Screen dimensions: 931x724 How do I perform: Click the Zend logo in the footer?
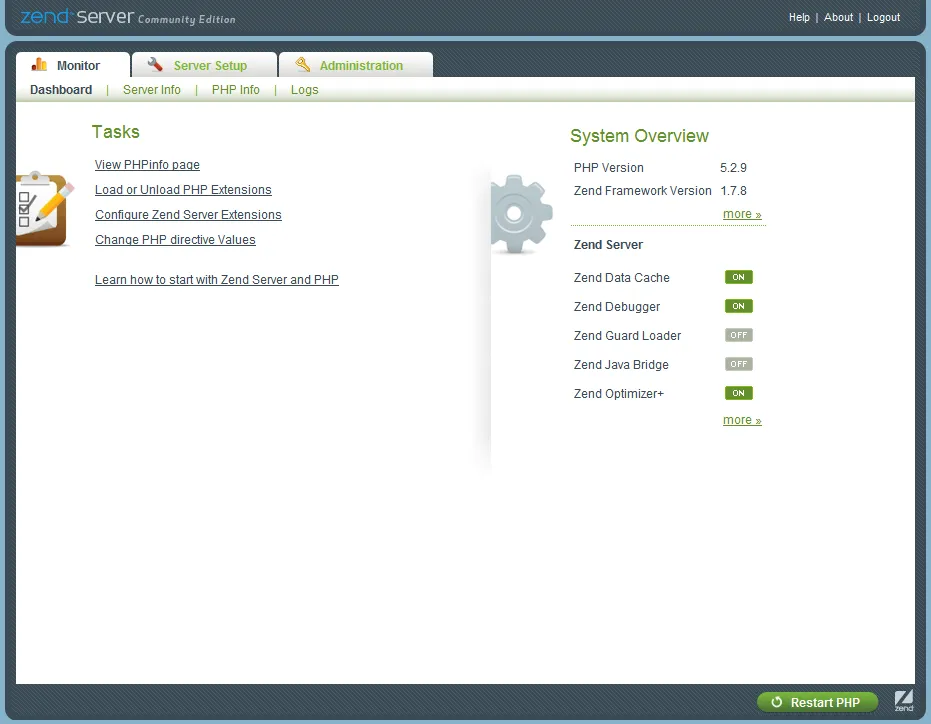(x=904, y=701)
